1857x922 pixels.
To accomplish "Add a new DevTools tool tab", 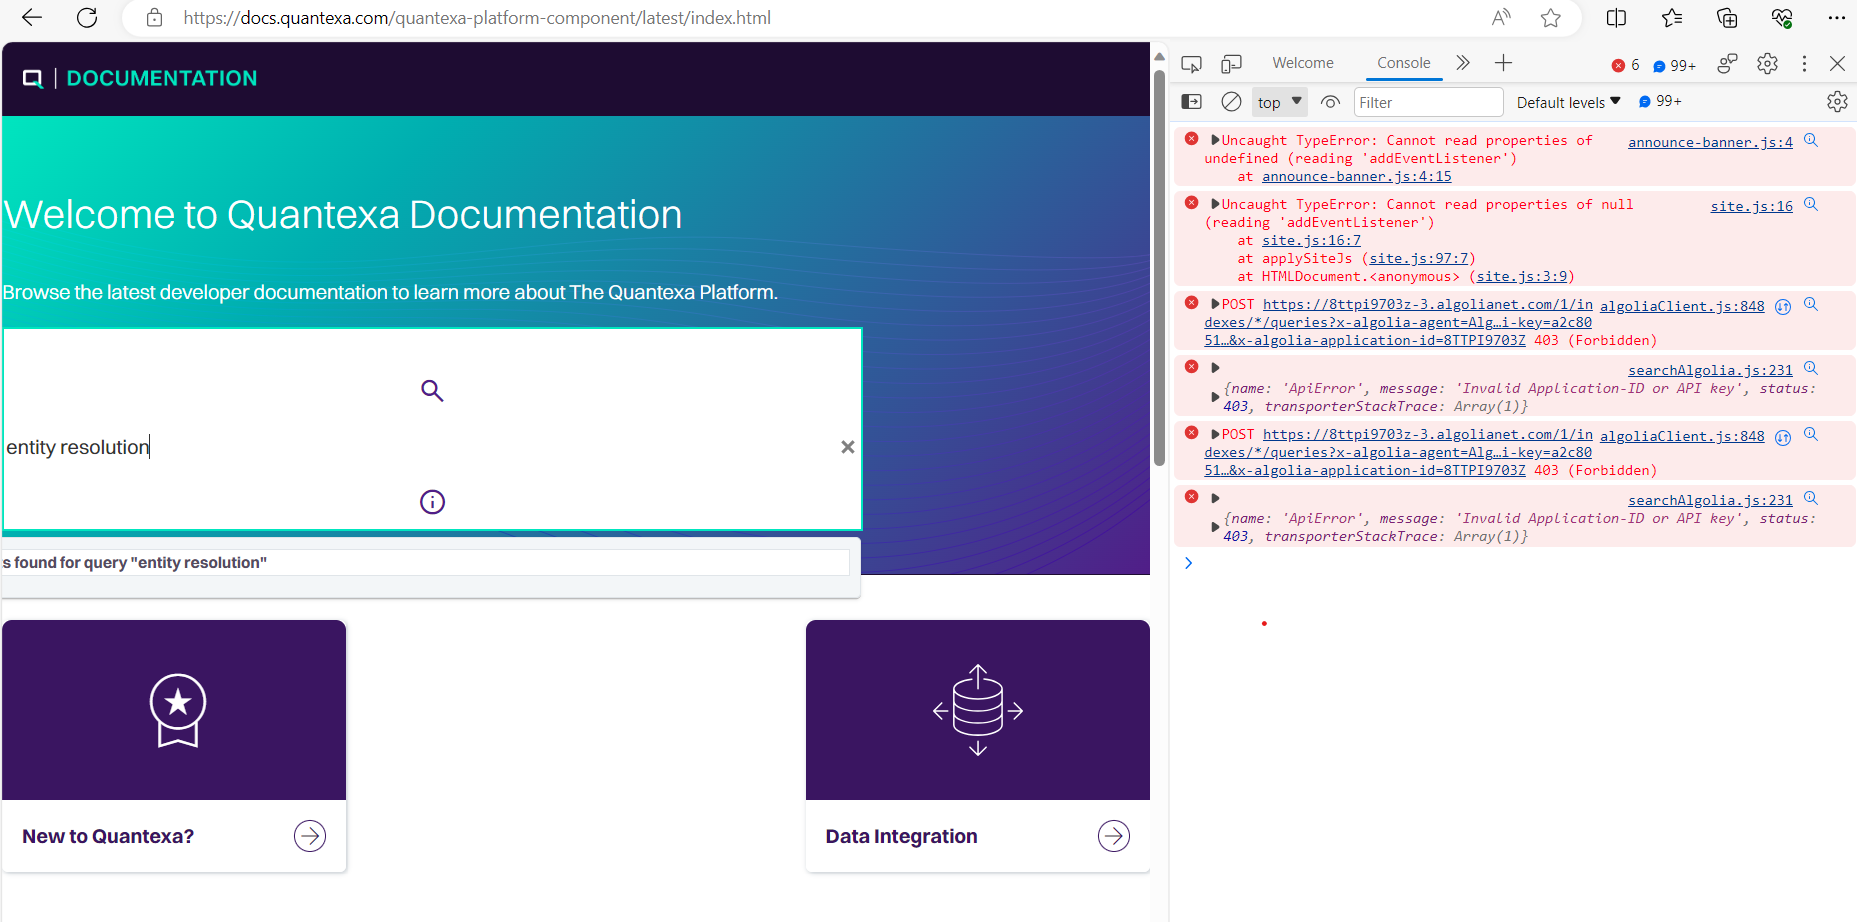I will pyautogui.click(x=1503, y=63).
